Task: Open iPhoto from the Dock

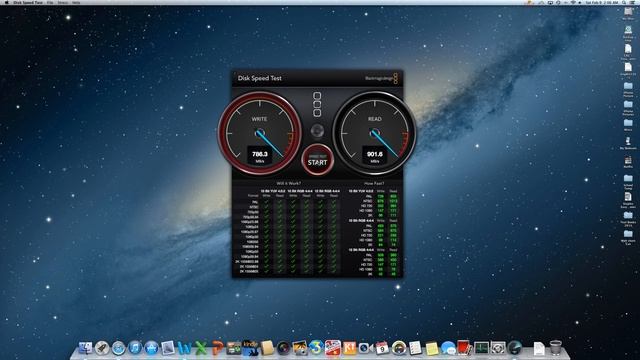Action: coord(300,348)
